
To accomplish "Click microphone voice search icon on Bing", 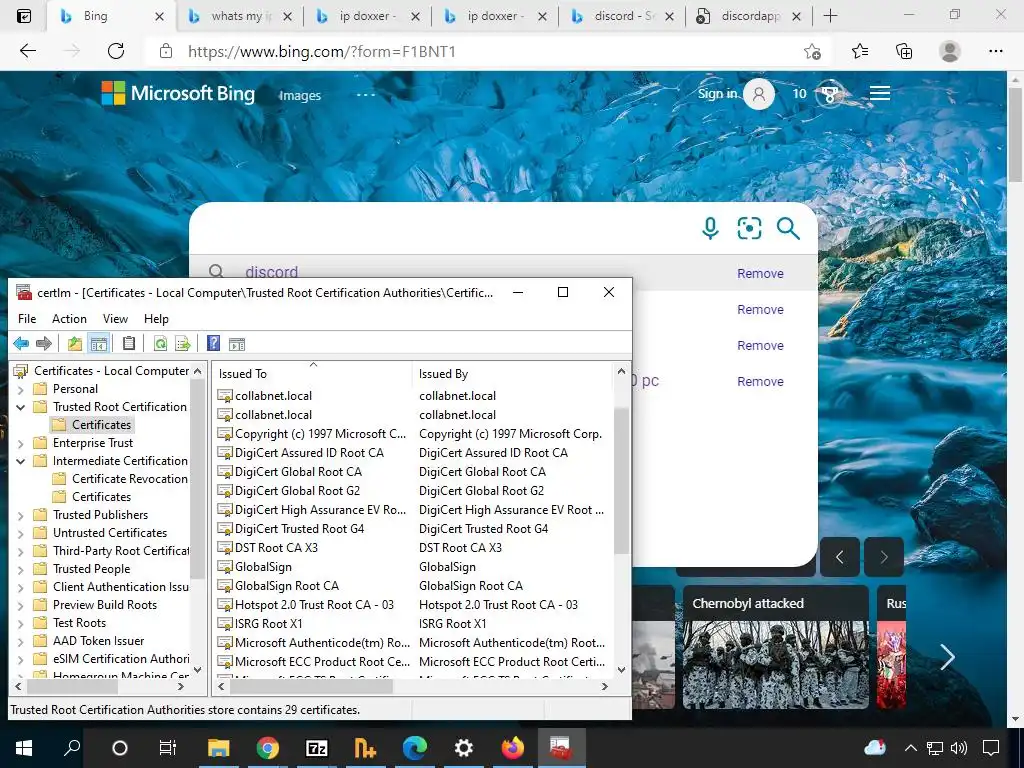I will point(710,229).
